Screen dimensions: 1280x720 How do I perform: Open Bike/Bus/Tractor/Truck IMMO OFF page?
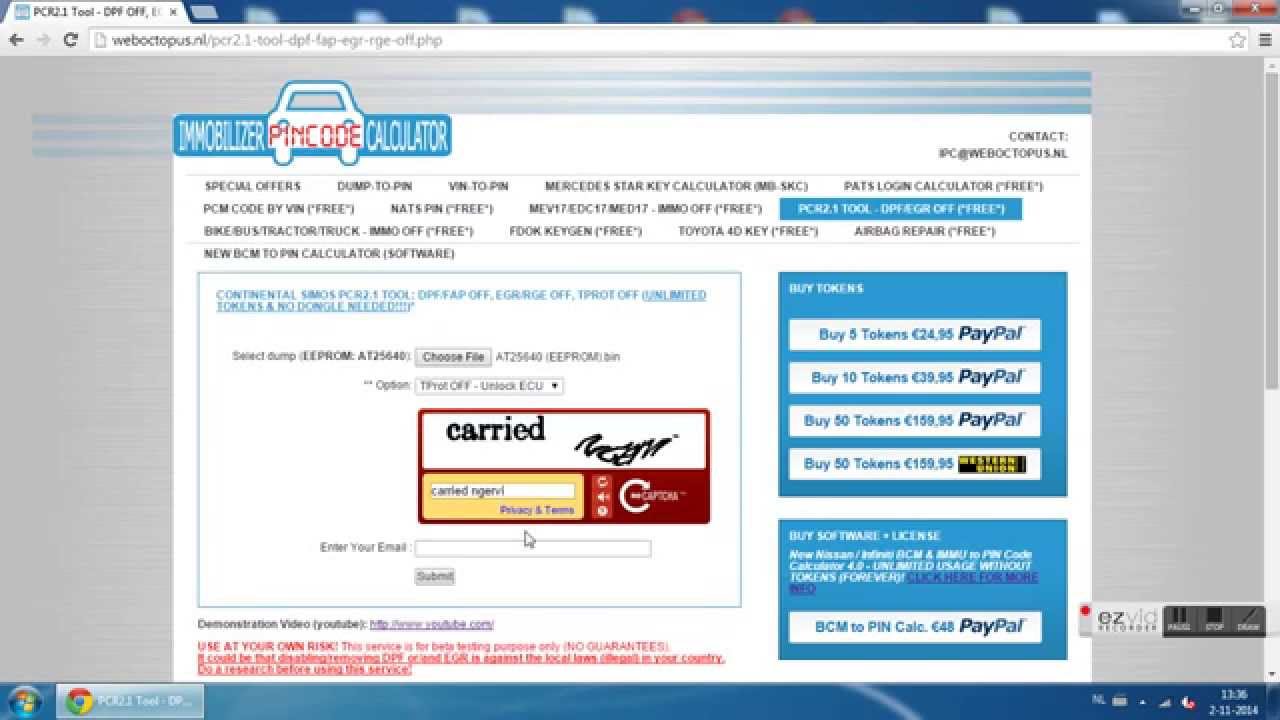coord(338,231)
